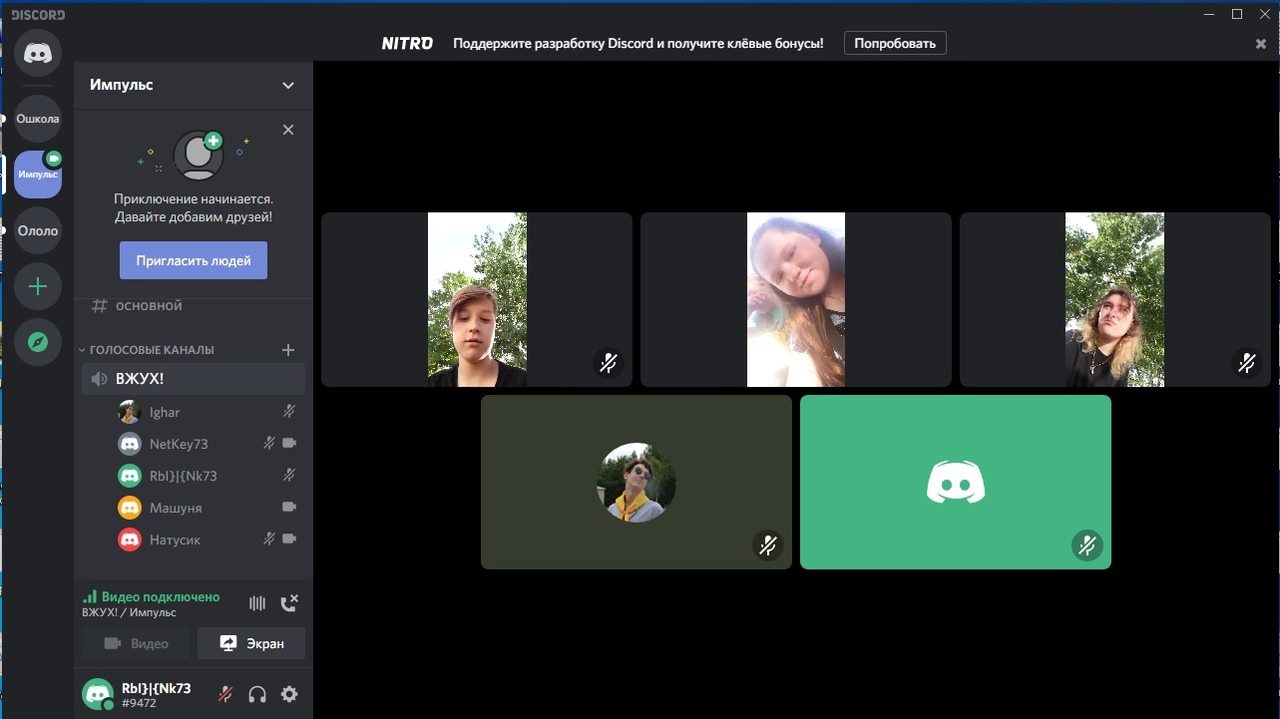Close the Nitro promotion banner

tap(1261, 44)
